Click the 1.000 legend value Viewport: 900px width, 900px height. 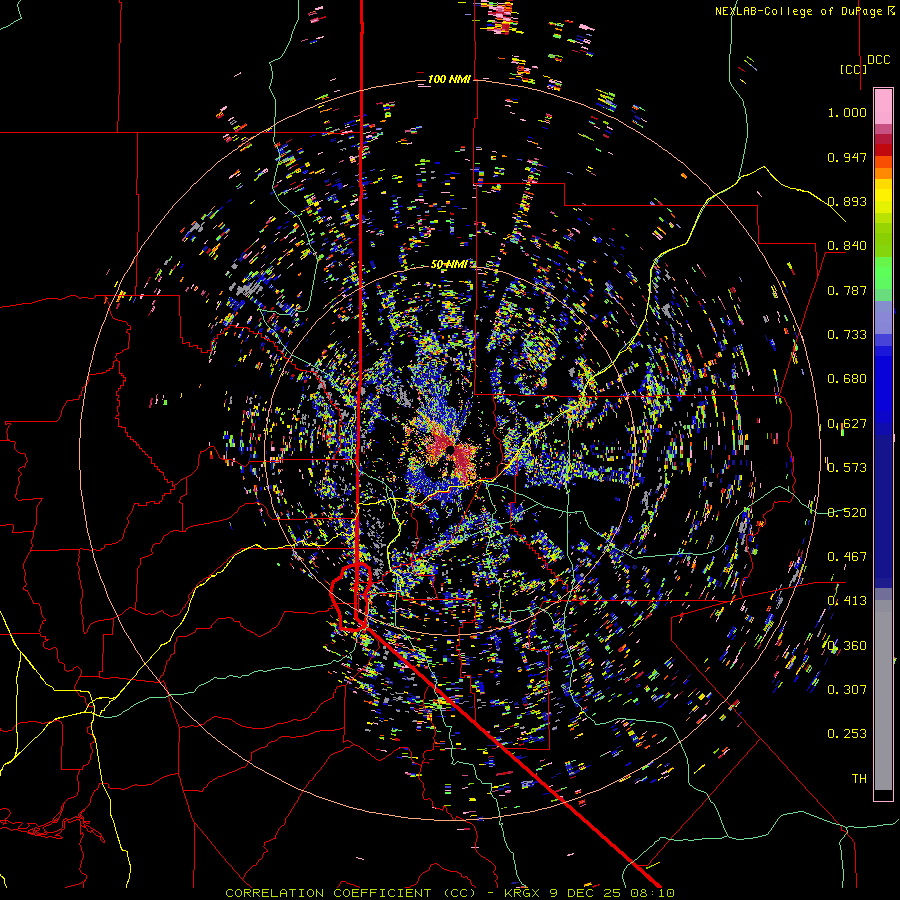click(x=847, y=112)
